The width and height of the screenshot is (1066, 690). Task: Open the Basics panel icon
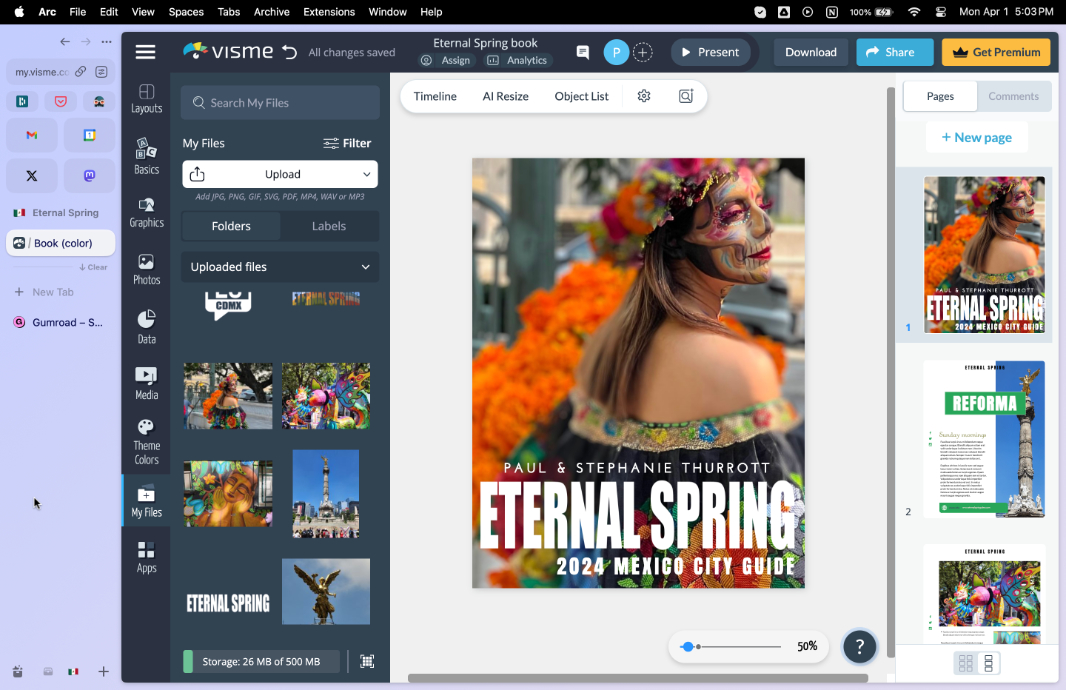click(146, 156)
